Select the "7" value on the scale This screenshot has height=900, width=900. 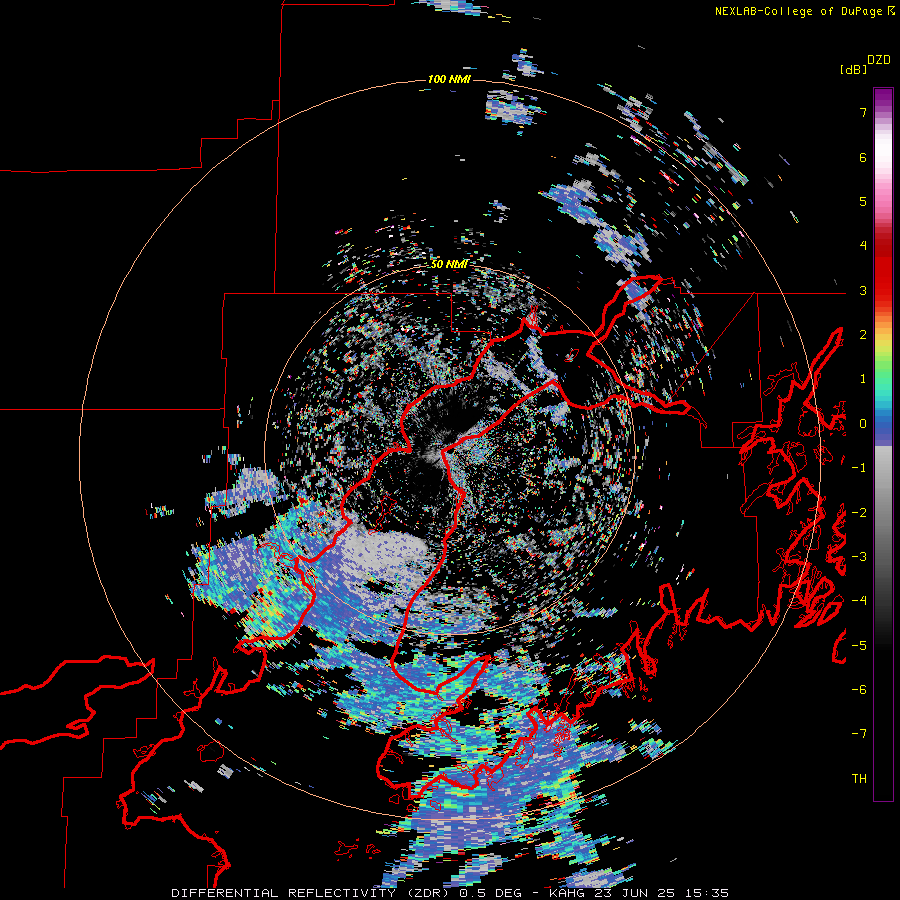(x=863, y=112)
